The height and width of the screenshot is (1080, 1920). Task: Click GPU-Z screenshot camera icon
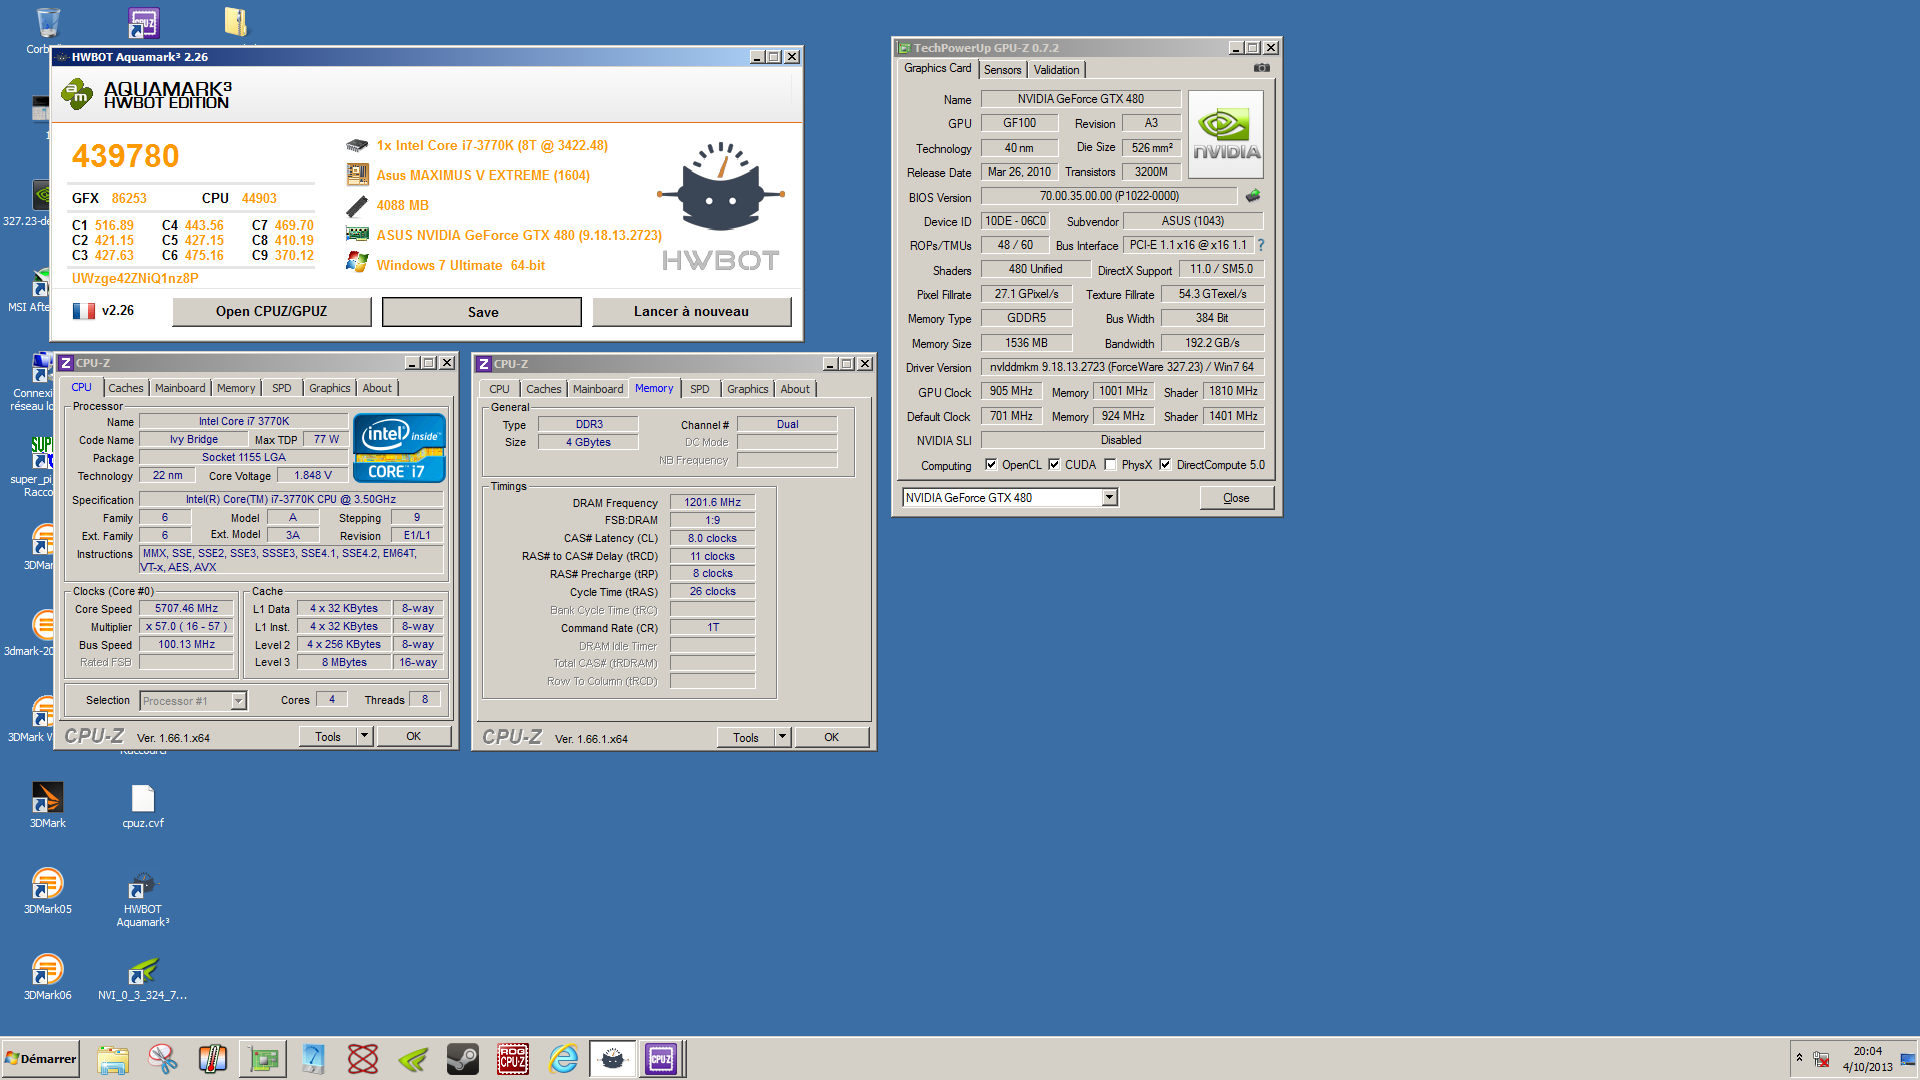1262,68
